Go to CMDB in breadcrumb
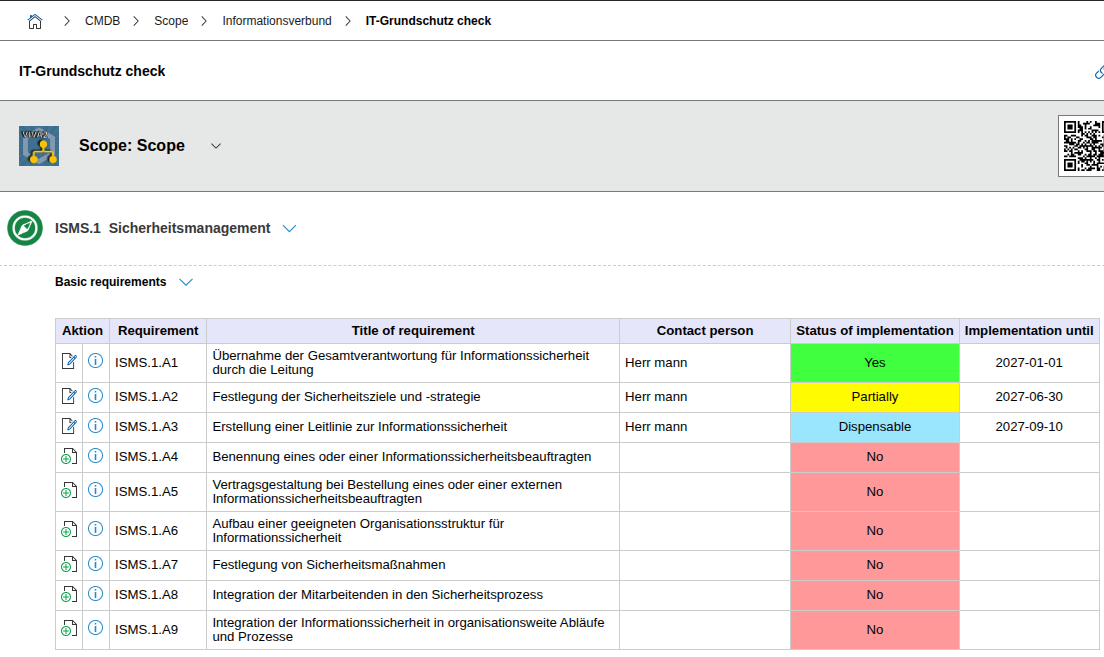The width and height of the screenshot is (1104, 657). [102, 21]
